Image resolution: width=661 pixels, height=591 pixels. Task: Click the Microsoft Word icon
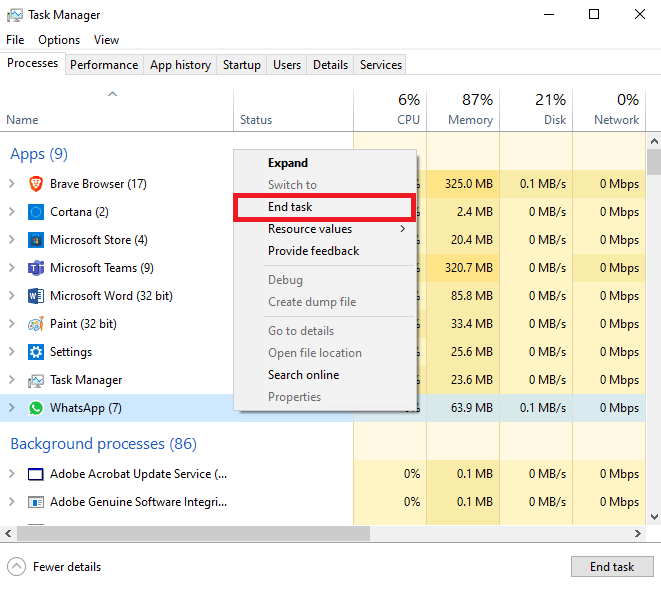(x=36, y=296)
